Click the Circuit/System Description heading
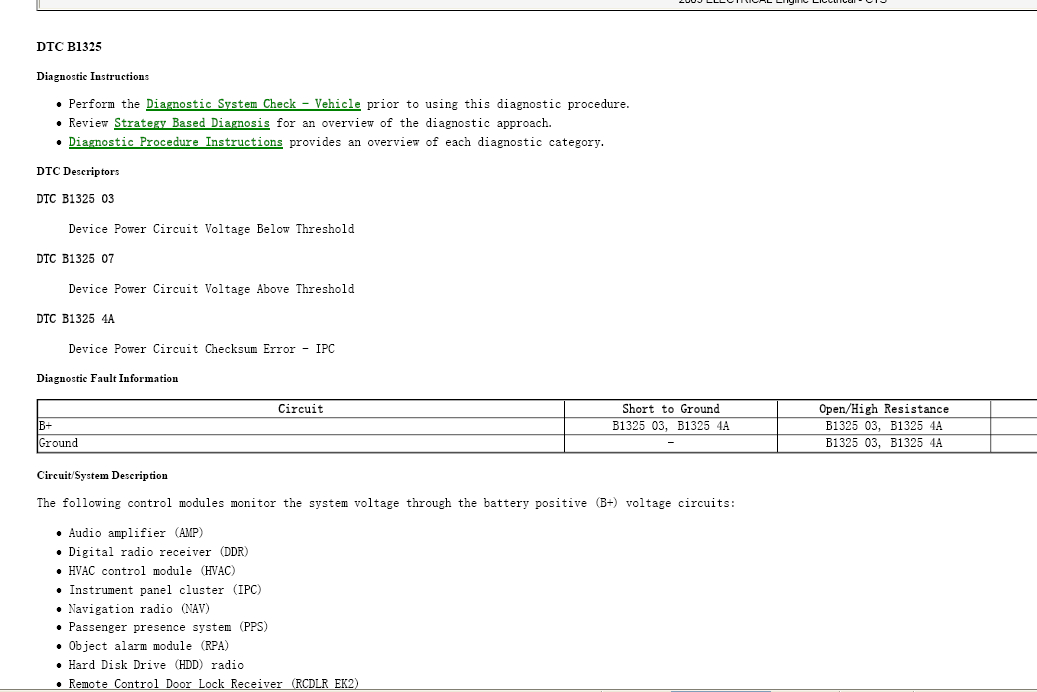1037x692 pixels. point(102,476)
